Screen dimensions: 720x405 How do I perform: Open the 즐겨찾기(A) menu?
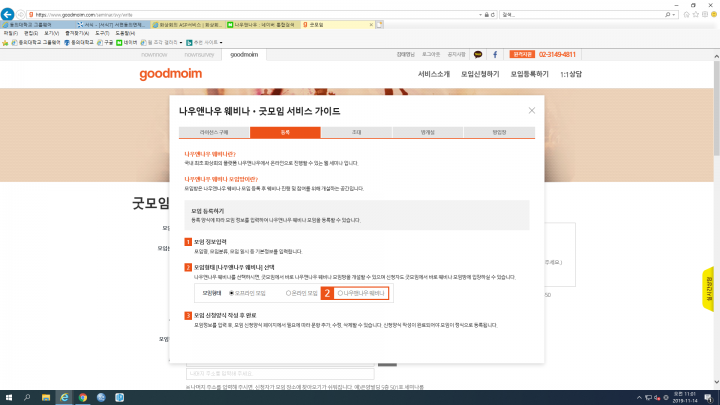coord(77,34)
